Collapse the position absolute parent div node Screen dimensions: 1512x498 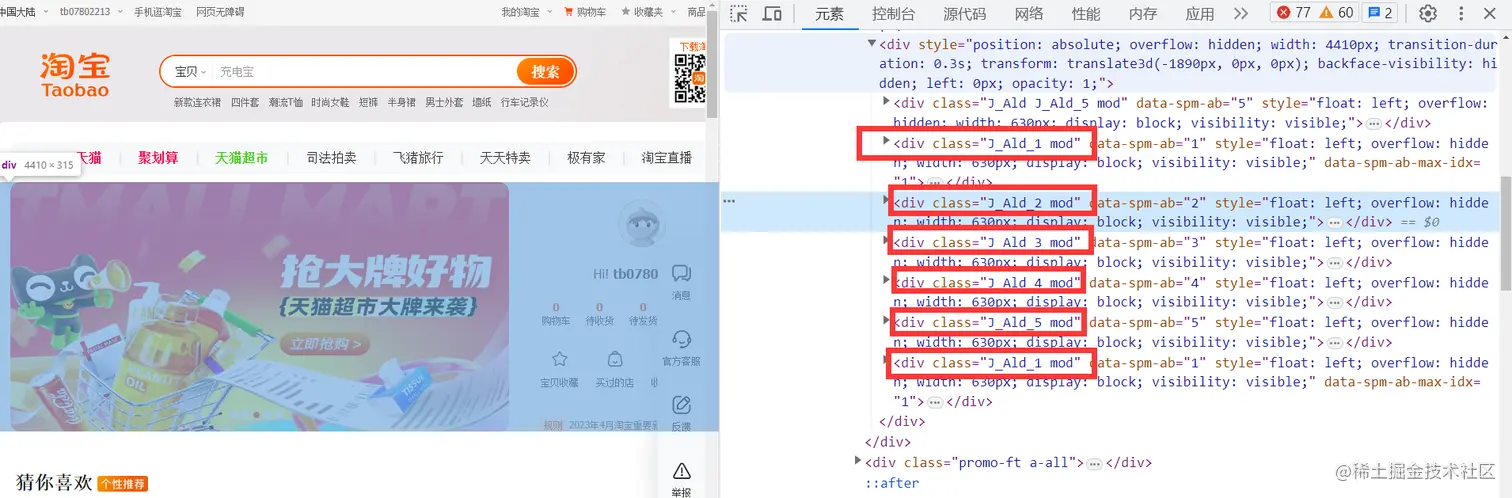coord(872,43)
